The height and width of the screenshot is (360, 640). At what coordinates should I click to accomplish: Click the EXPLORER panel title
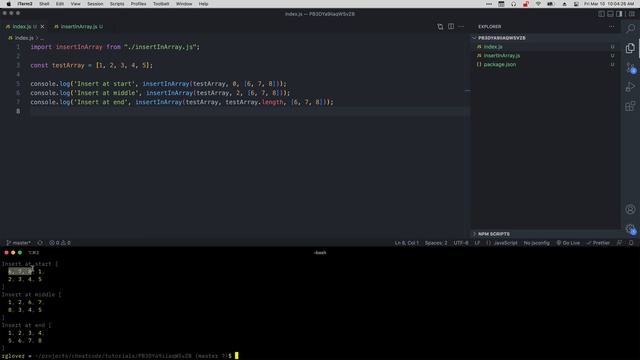[489, 27]
